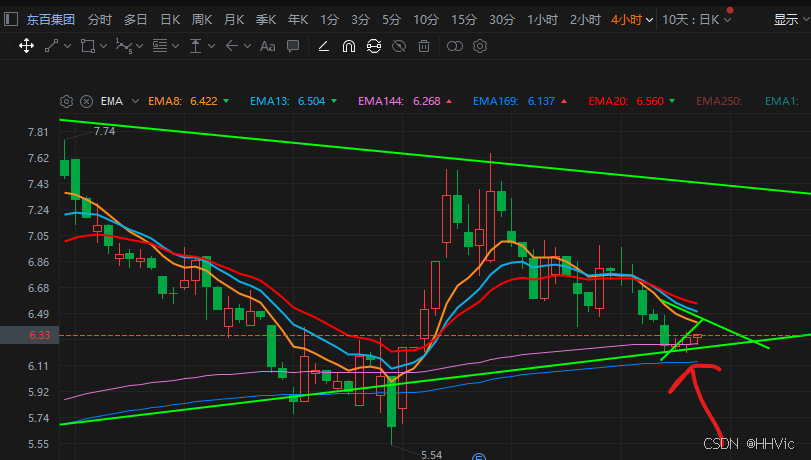Select the 1分 interval
The image size is (811, 460).
coord(329,20)
